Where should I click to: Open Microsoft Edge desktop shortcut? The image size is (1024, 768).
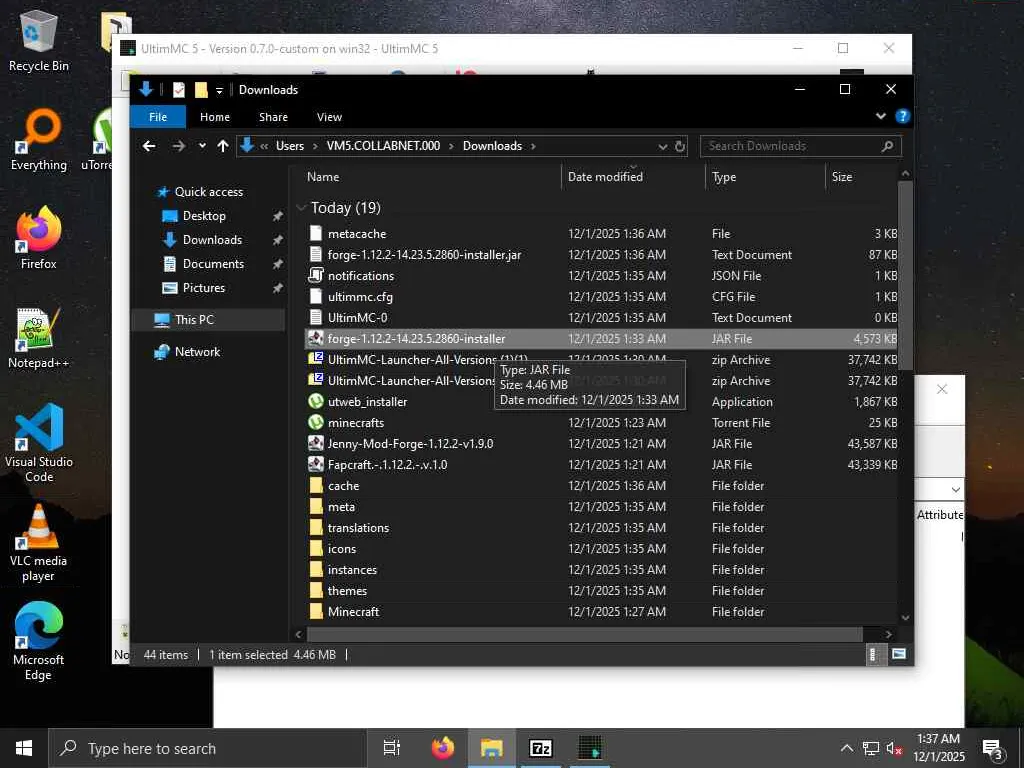(x=39, y=641)
